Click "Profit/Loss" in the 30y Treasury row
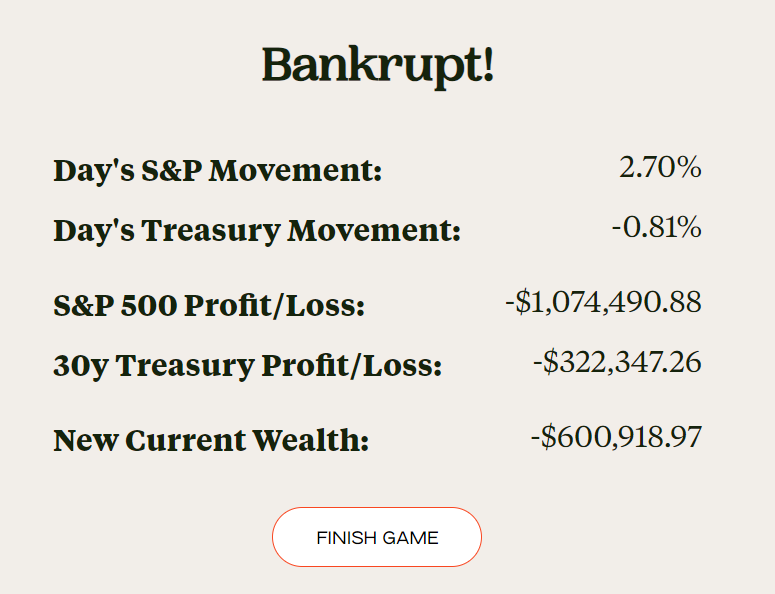Viewport: 775px width, 594px height. (352, 365)
